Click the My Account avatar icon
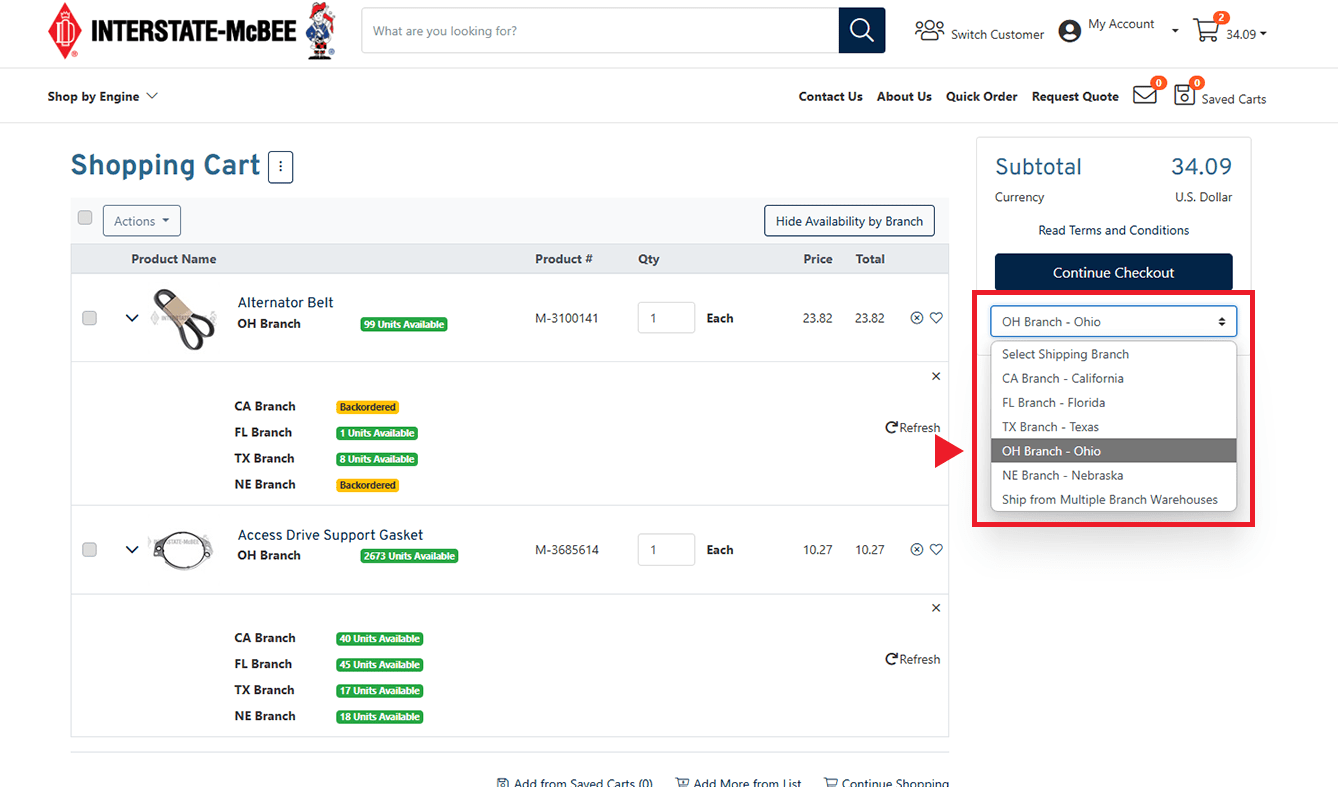 click(1070, 31)
